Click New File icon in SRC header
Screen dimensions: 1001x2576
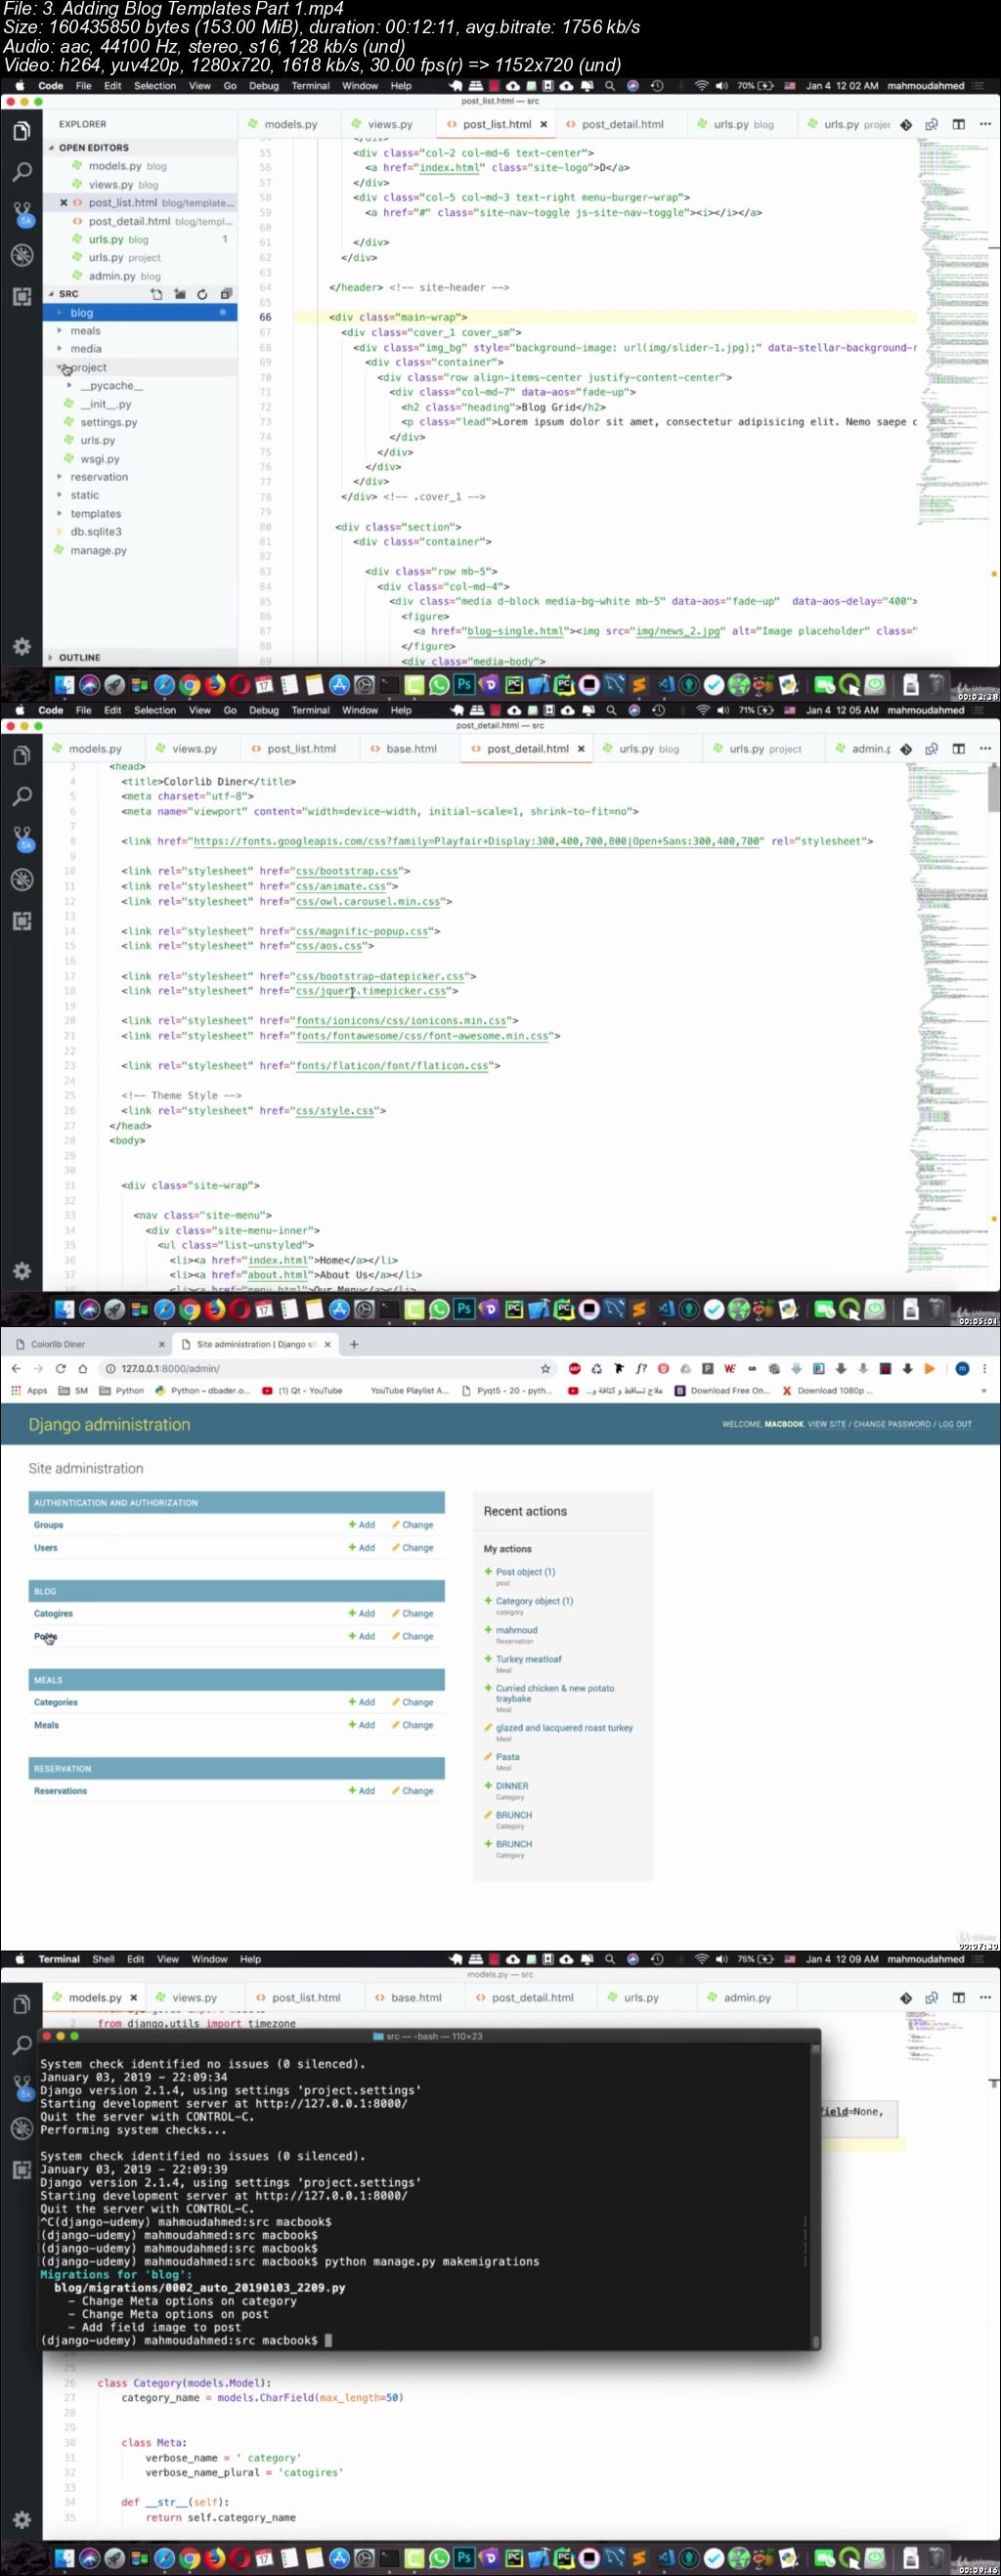[156, 294]
